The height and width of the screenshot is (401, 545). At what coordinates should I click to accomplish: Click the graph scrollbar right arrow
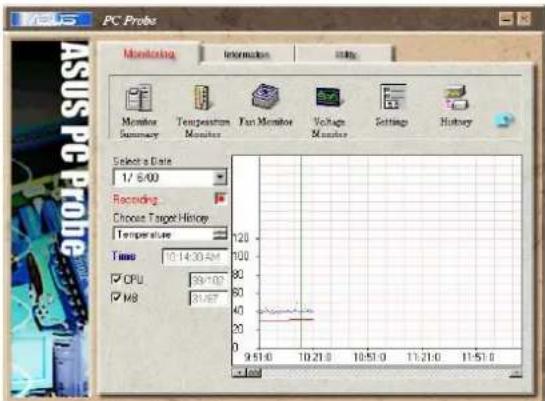[515, 373]
